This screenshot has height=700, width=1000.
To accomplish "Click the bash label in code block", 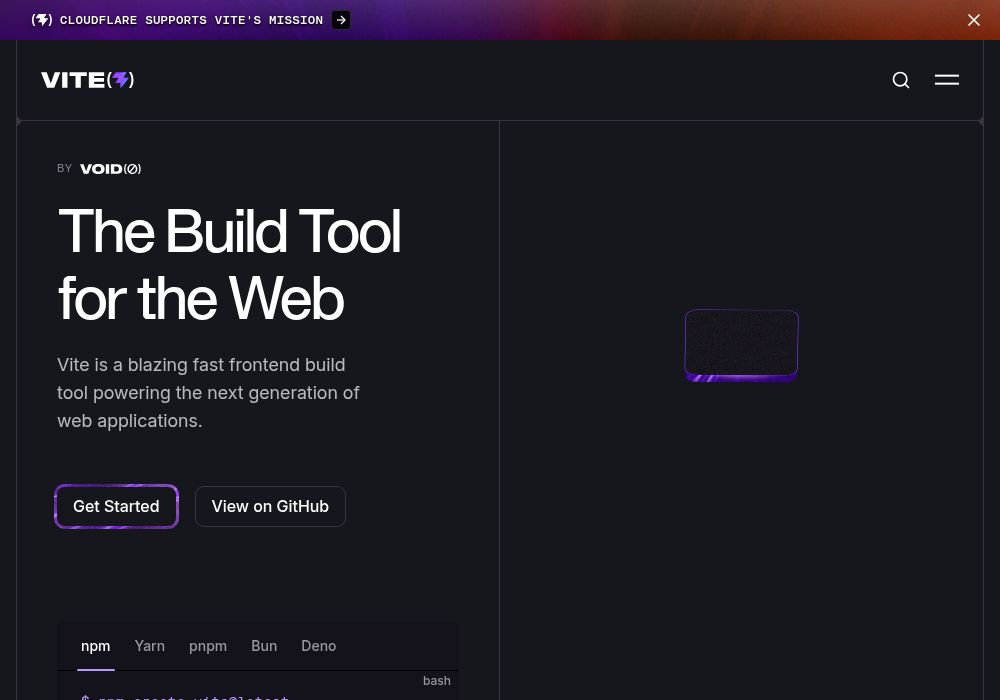I will coord(437,681).
